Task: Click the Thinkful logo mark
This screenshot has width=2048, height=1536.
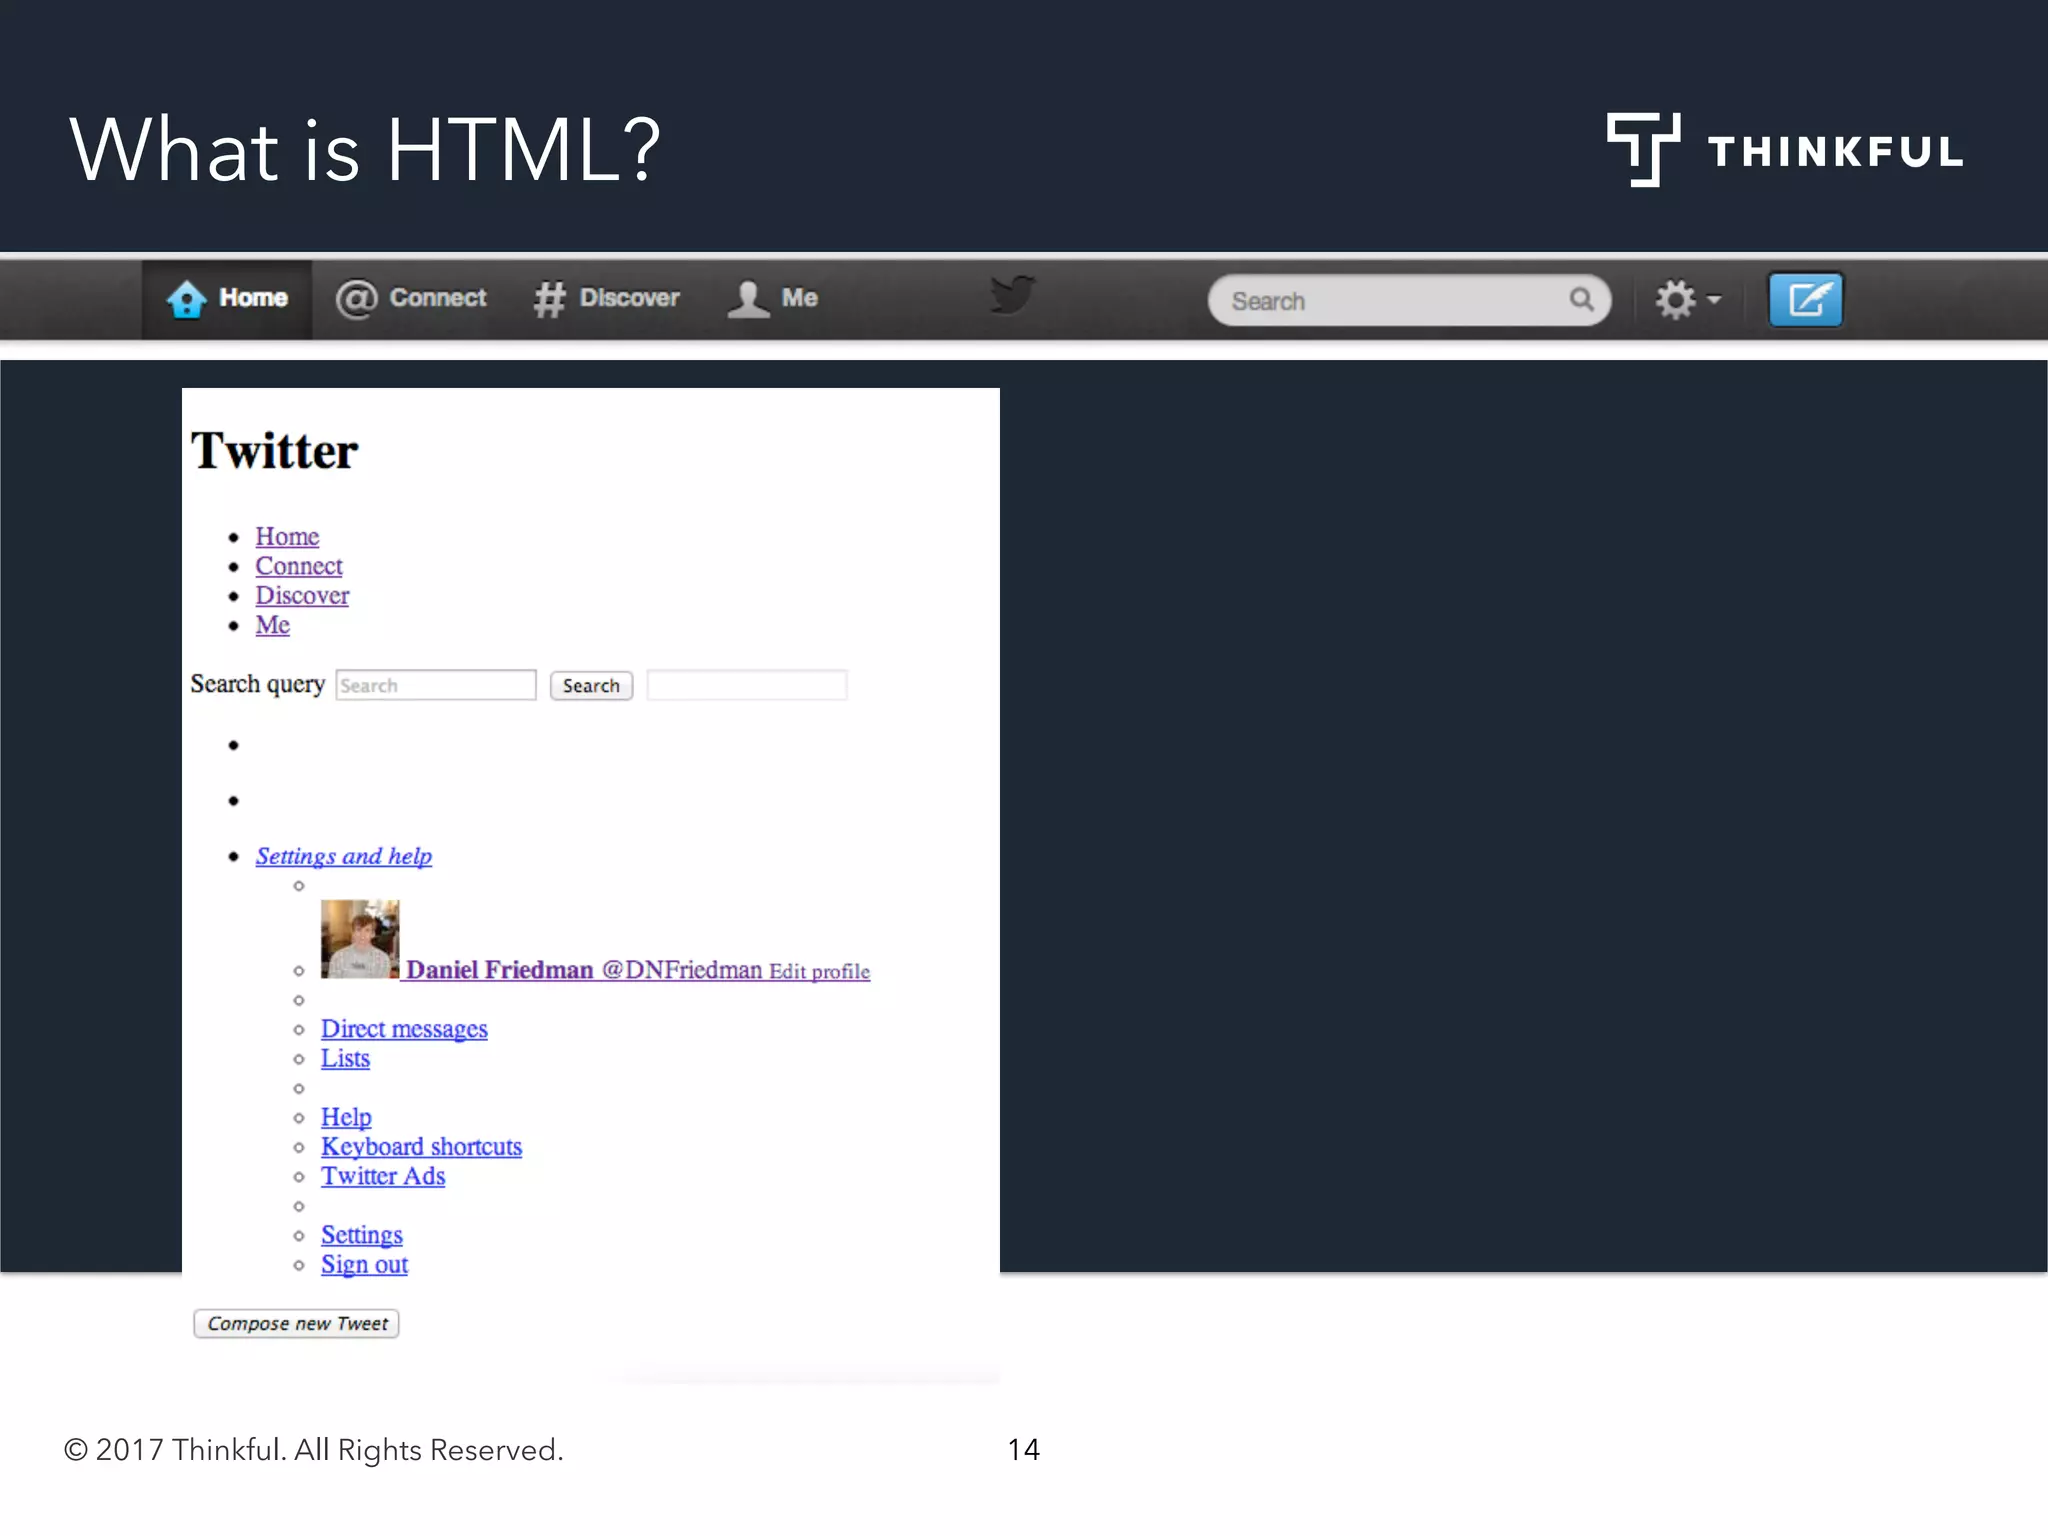Action: pyautogui.click(x=1643, y=150)
